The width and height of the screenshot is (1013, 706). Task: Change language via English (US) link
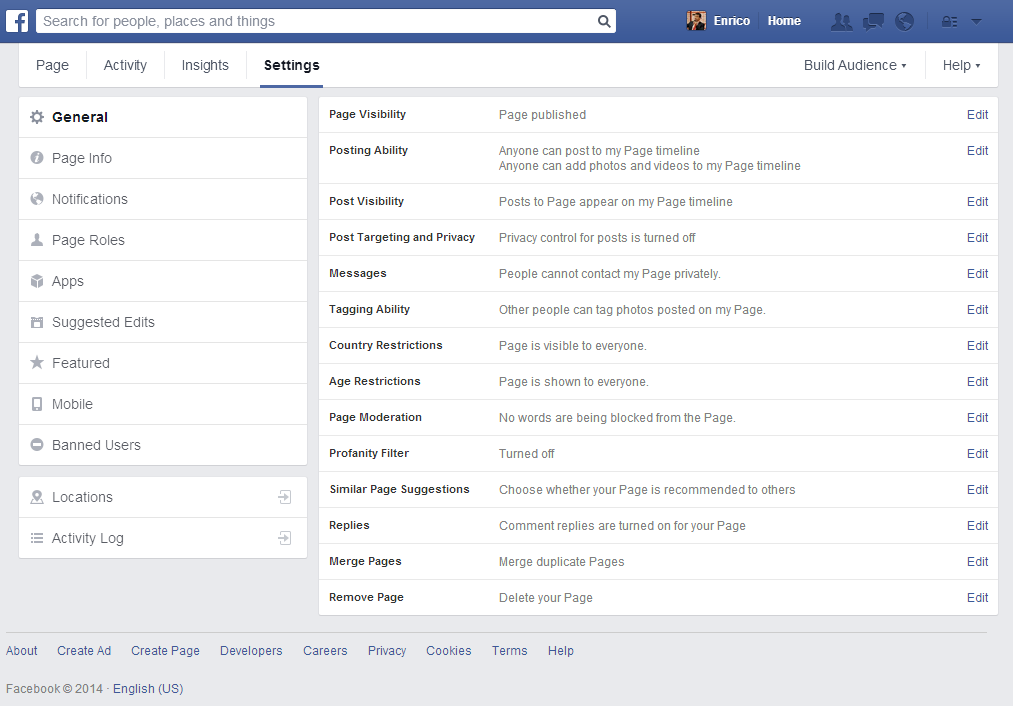[x=148, y=689]
